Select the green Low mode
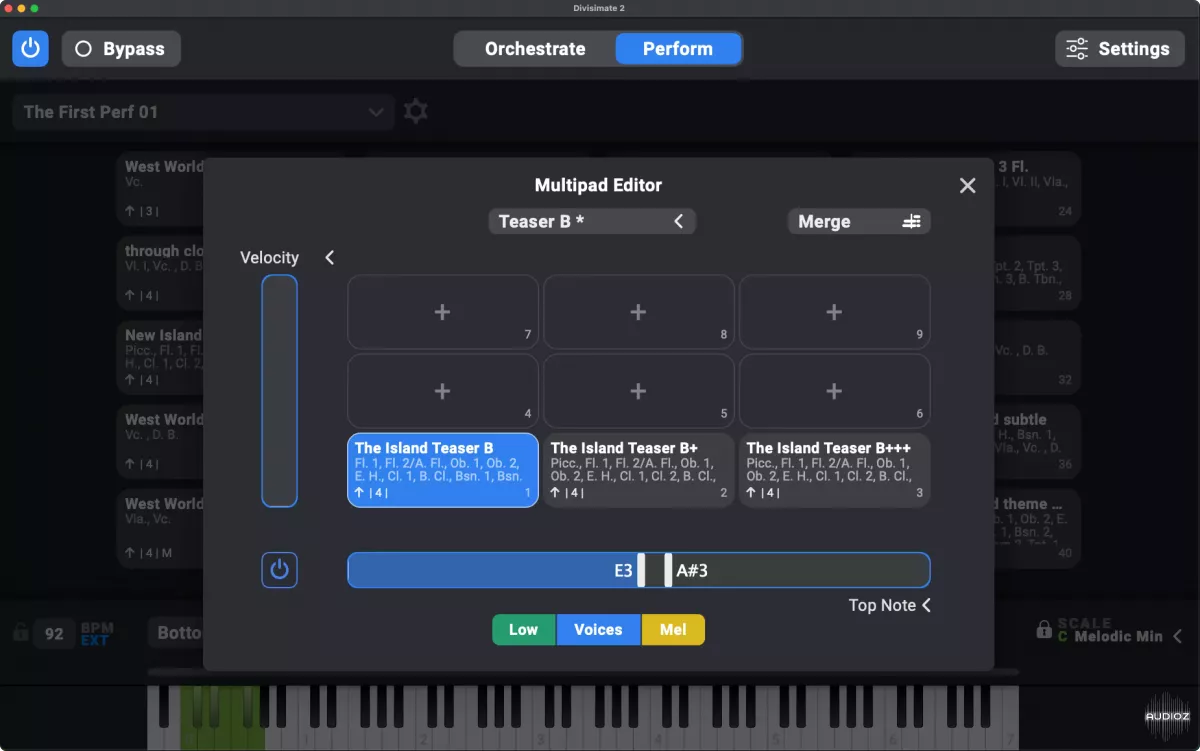Screen dimensions: 1200x751 523,630
